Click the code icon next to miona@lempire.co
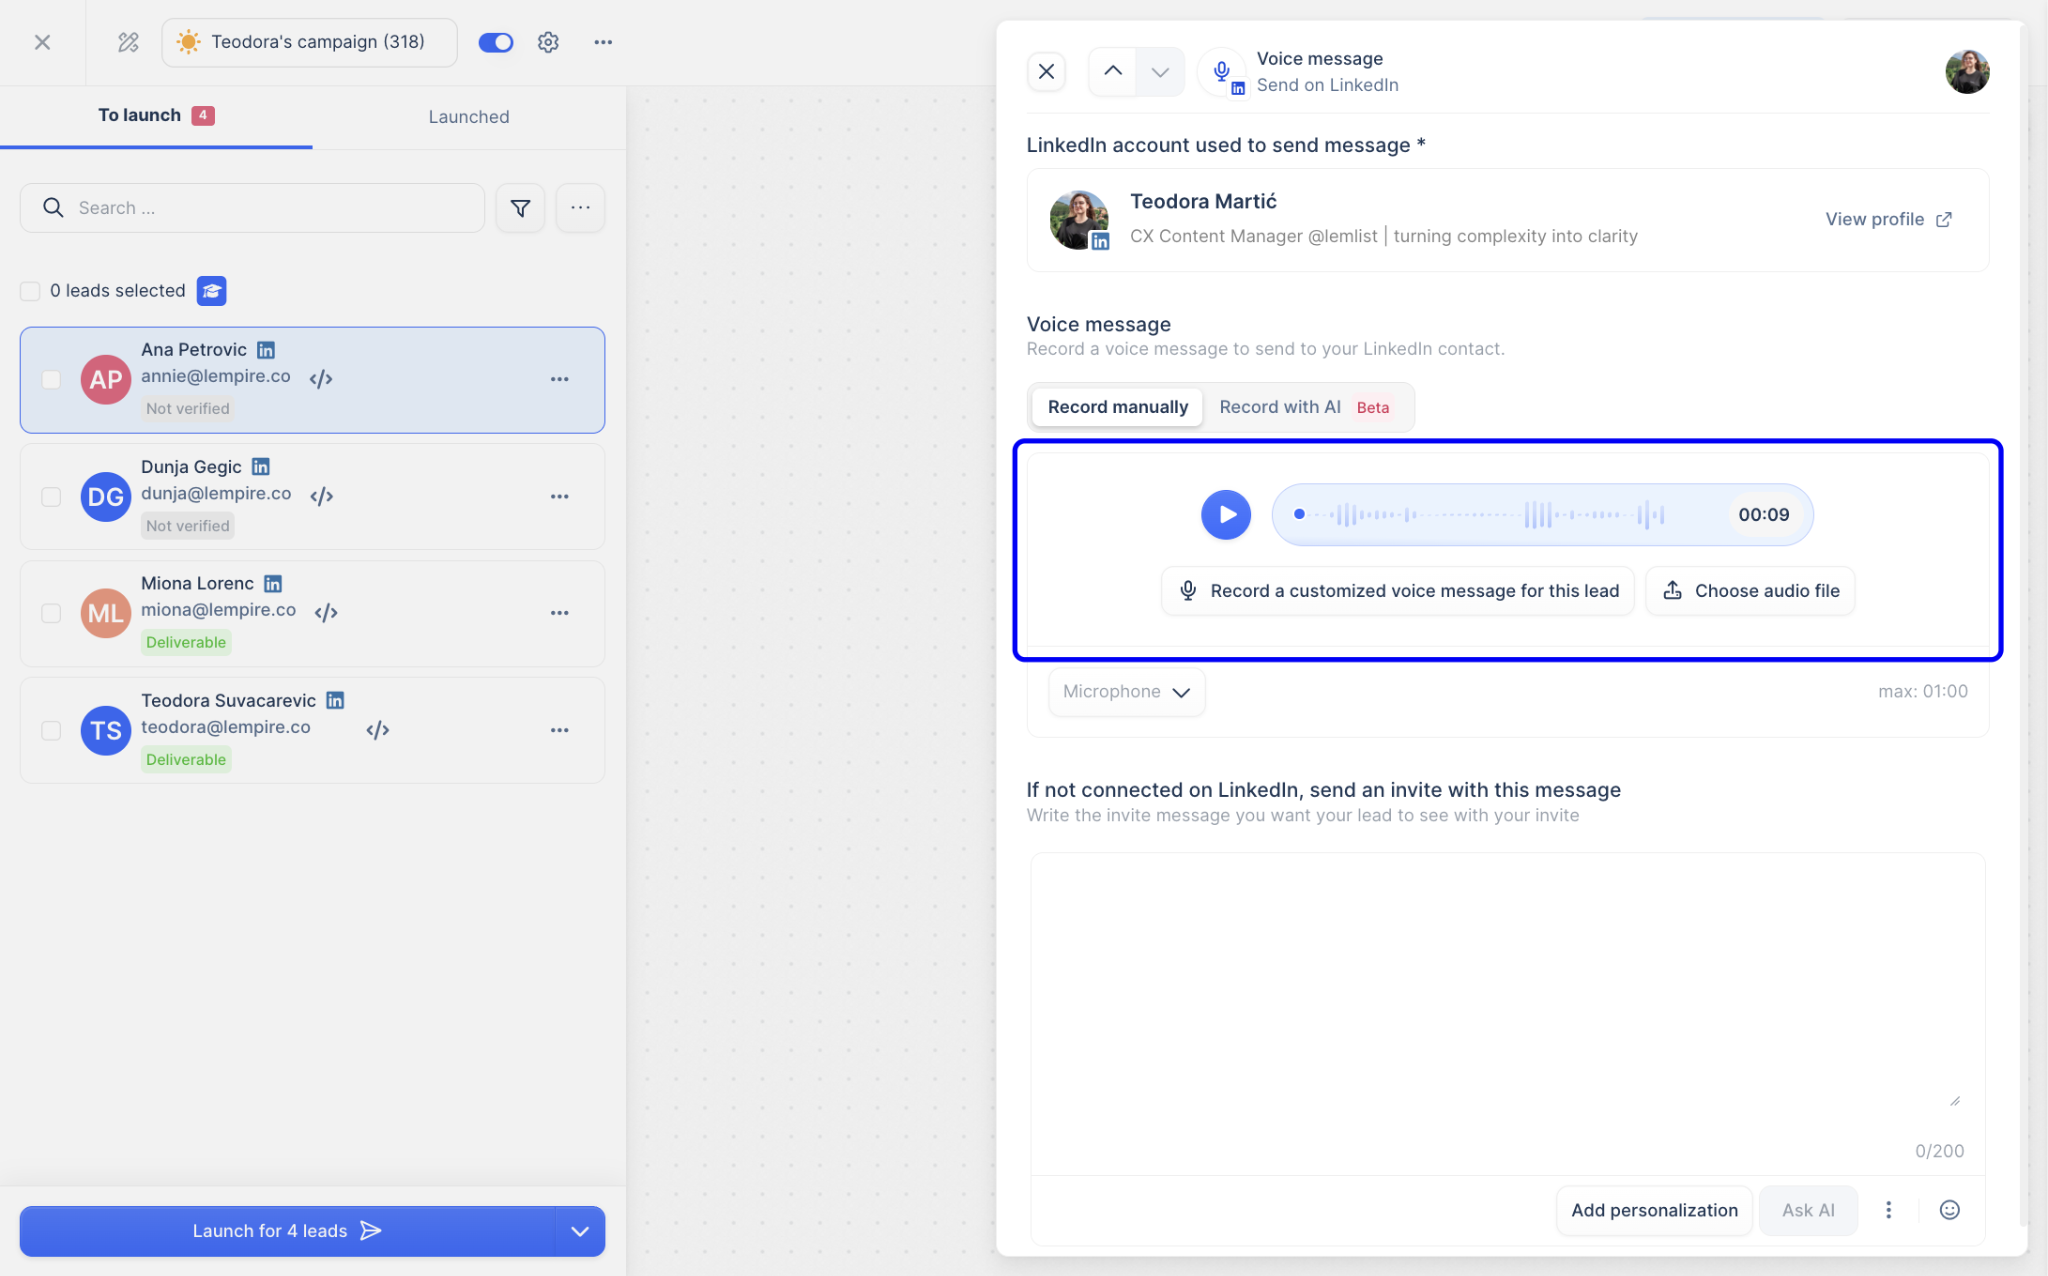 (x=326, y=612)
